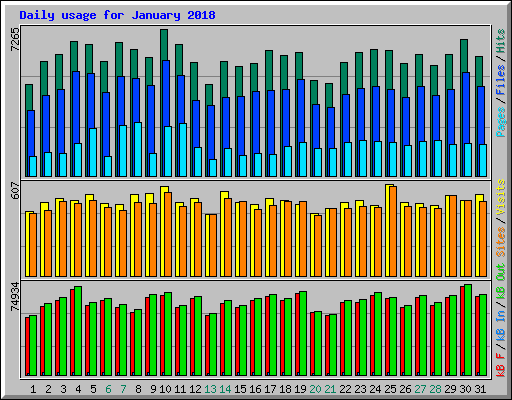
Task: Select the dark green Hits bar for day 30
Action: 464,56
